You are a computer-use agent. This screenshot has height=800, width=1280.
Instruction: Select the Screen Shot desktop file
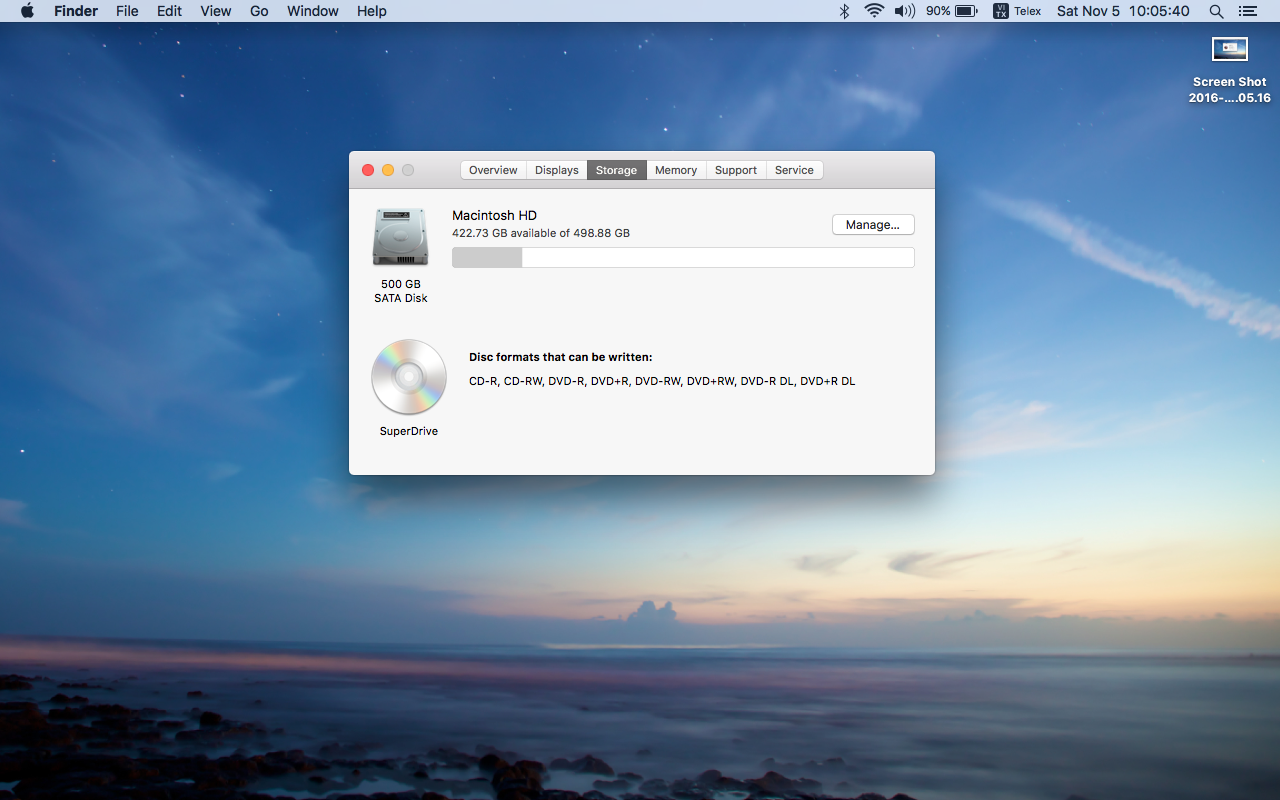tap(1229, 50)
